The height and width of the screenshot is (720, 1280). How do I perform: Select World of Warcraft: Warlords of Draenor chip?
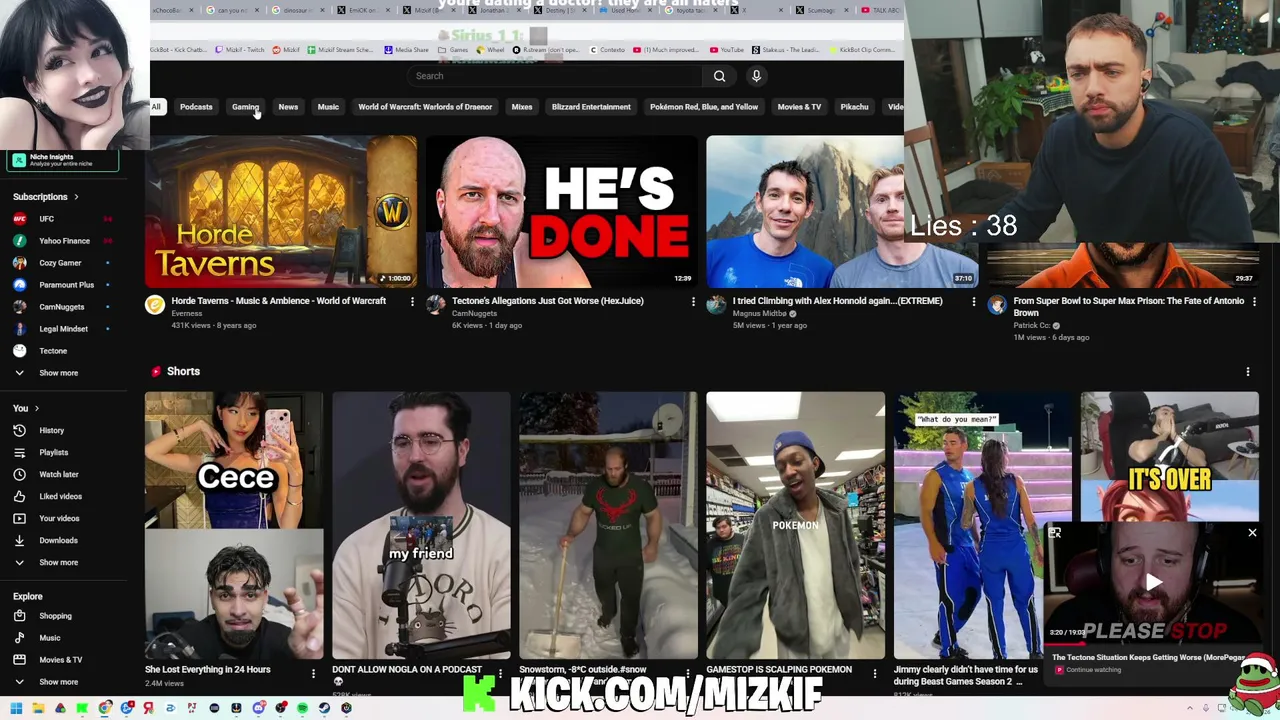tap(425, 107)
